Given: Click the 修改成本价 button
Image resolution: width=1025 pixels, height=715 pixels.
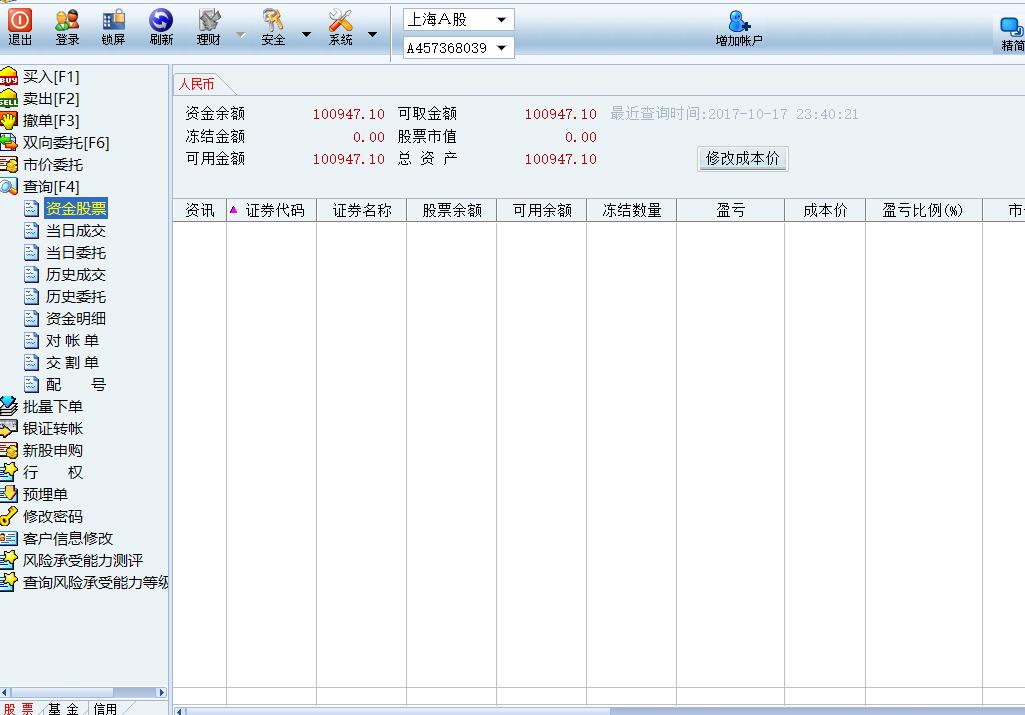Looking at the screenshot, I should coord(743,158).
